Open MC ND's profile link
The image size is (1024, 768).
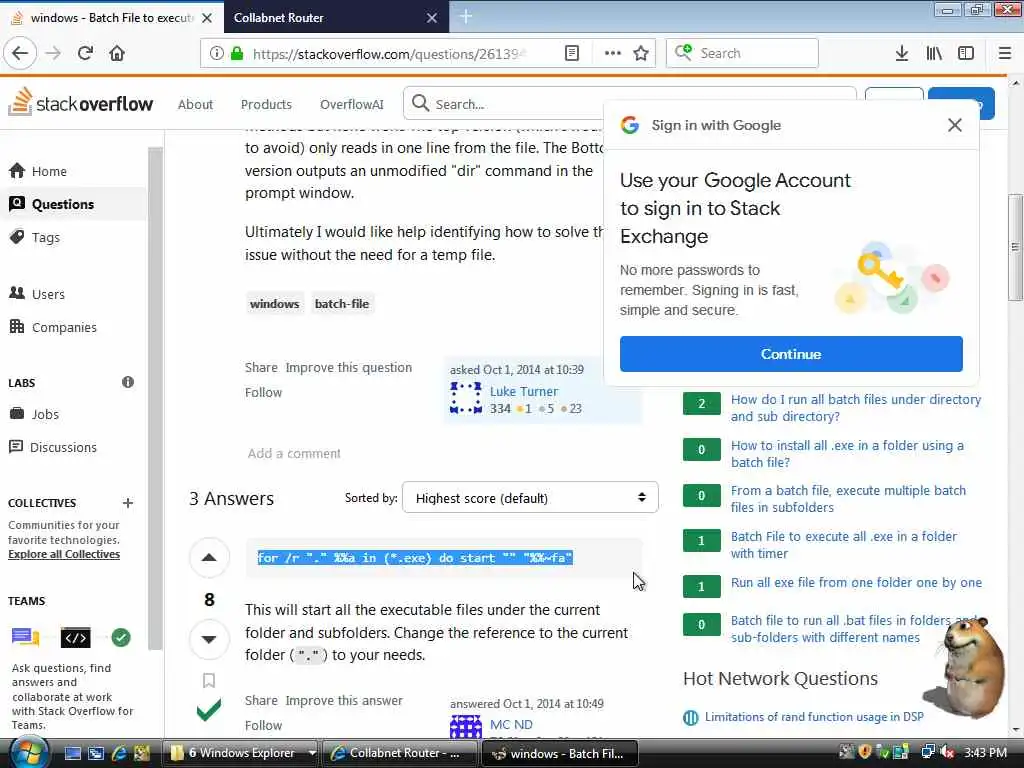(x=511, y=724)
